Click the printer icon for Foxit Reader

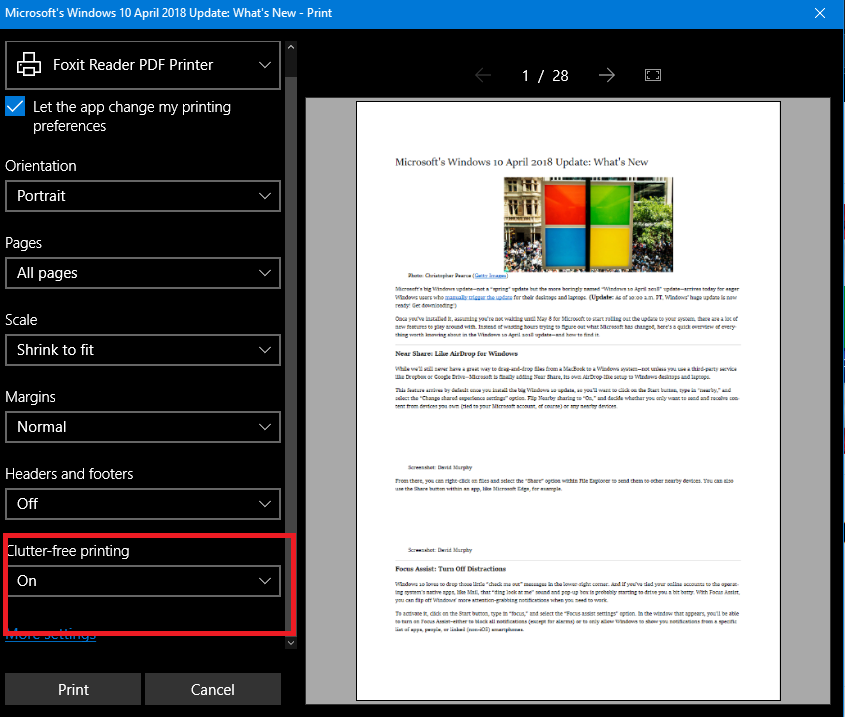click(28, 65)
